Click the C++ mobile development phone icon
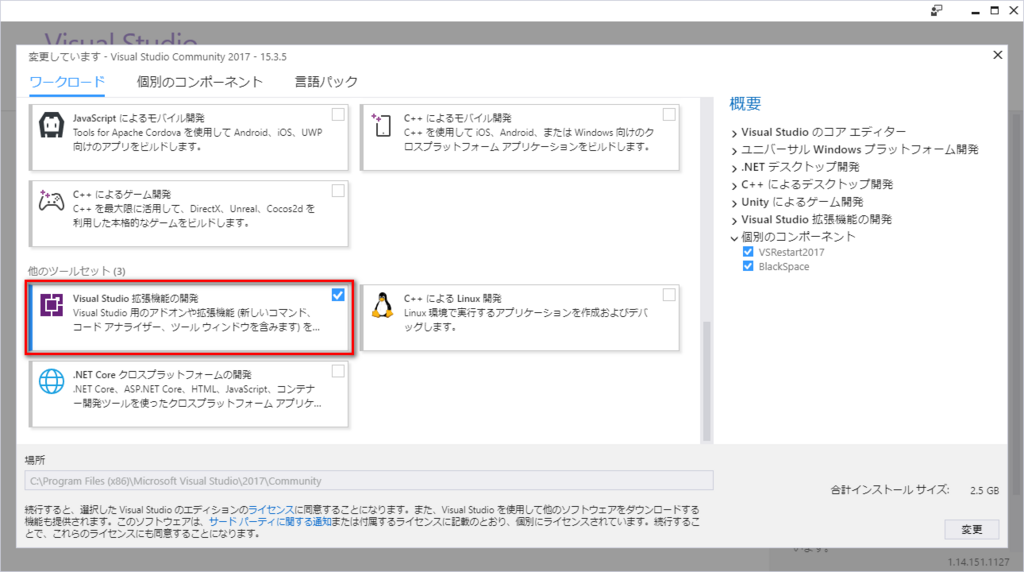 tap(381, 125)
